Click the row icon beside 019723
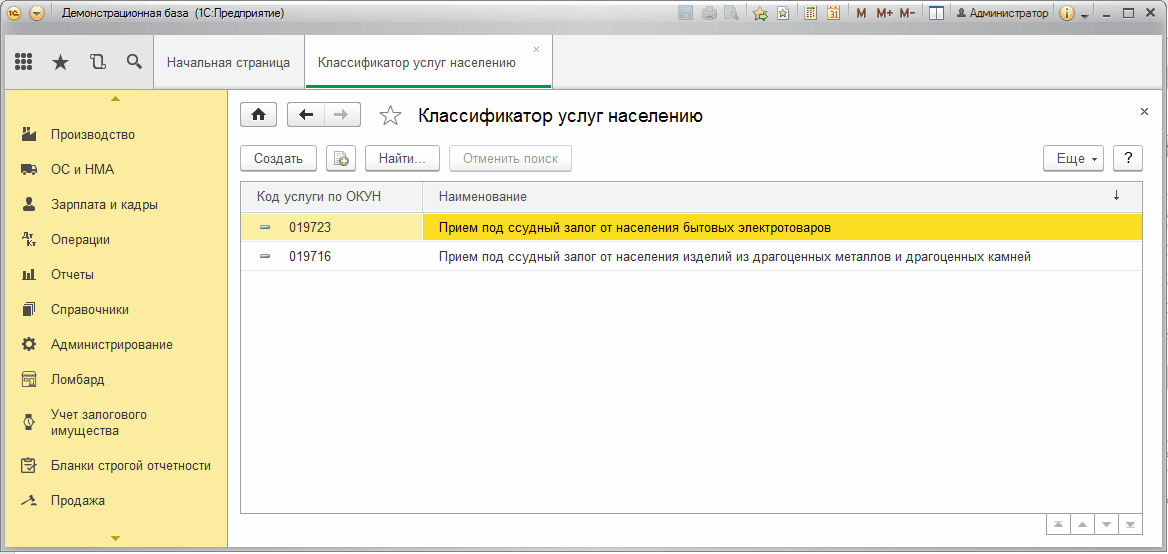The height and width of the screenshot is (554, 1168). click(265, 227)
